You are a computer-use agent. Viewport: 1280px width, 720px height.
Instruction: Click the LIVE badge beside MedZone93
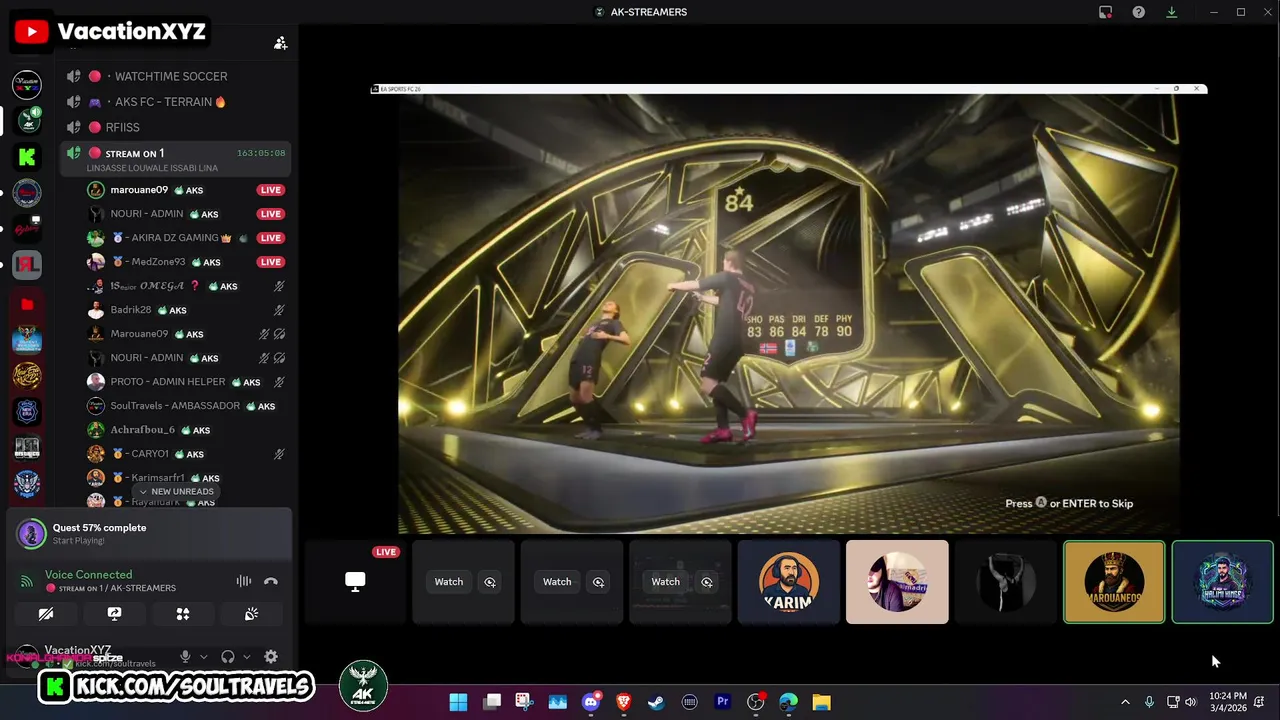point(270,262)
